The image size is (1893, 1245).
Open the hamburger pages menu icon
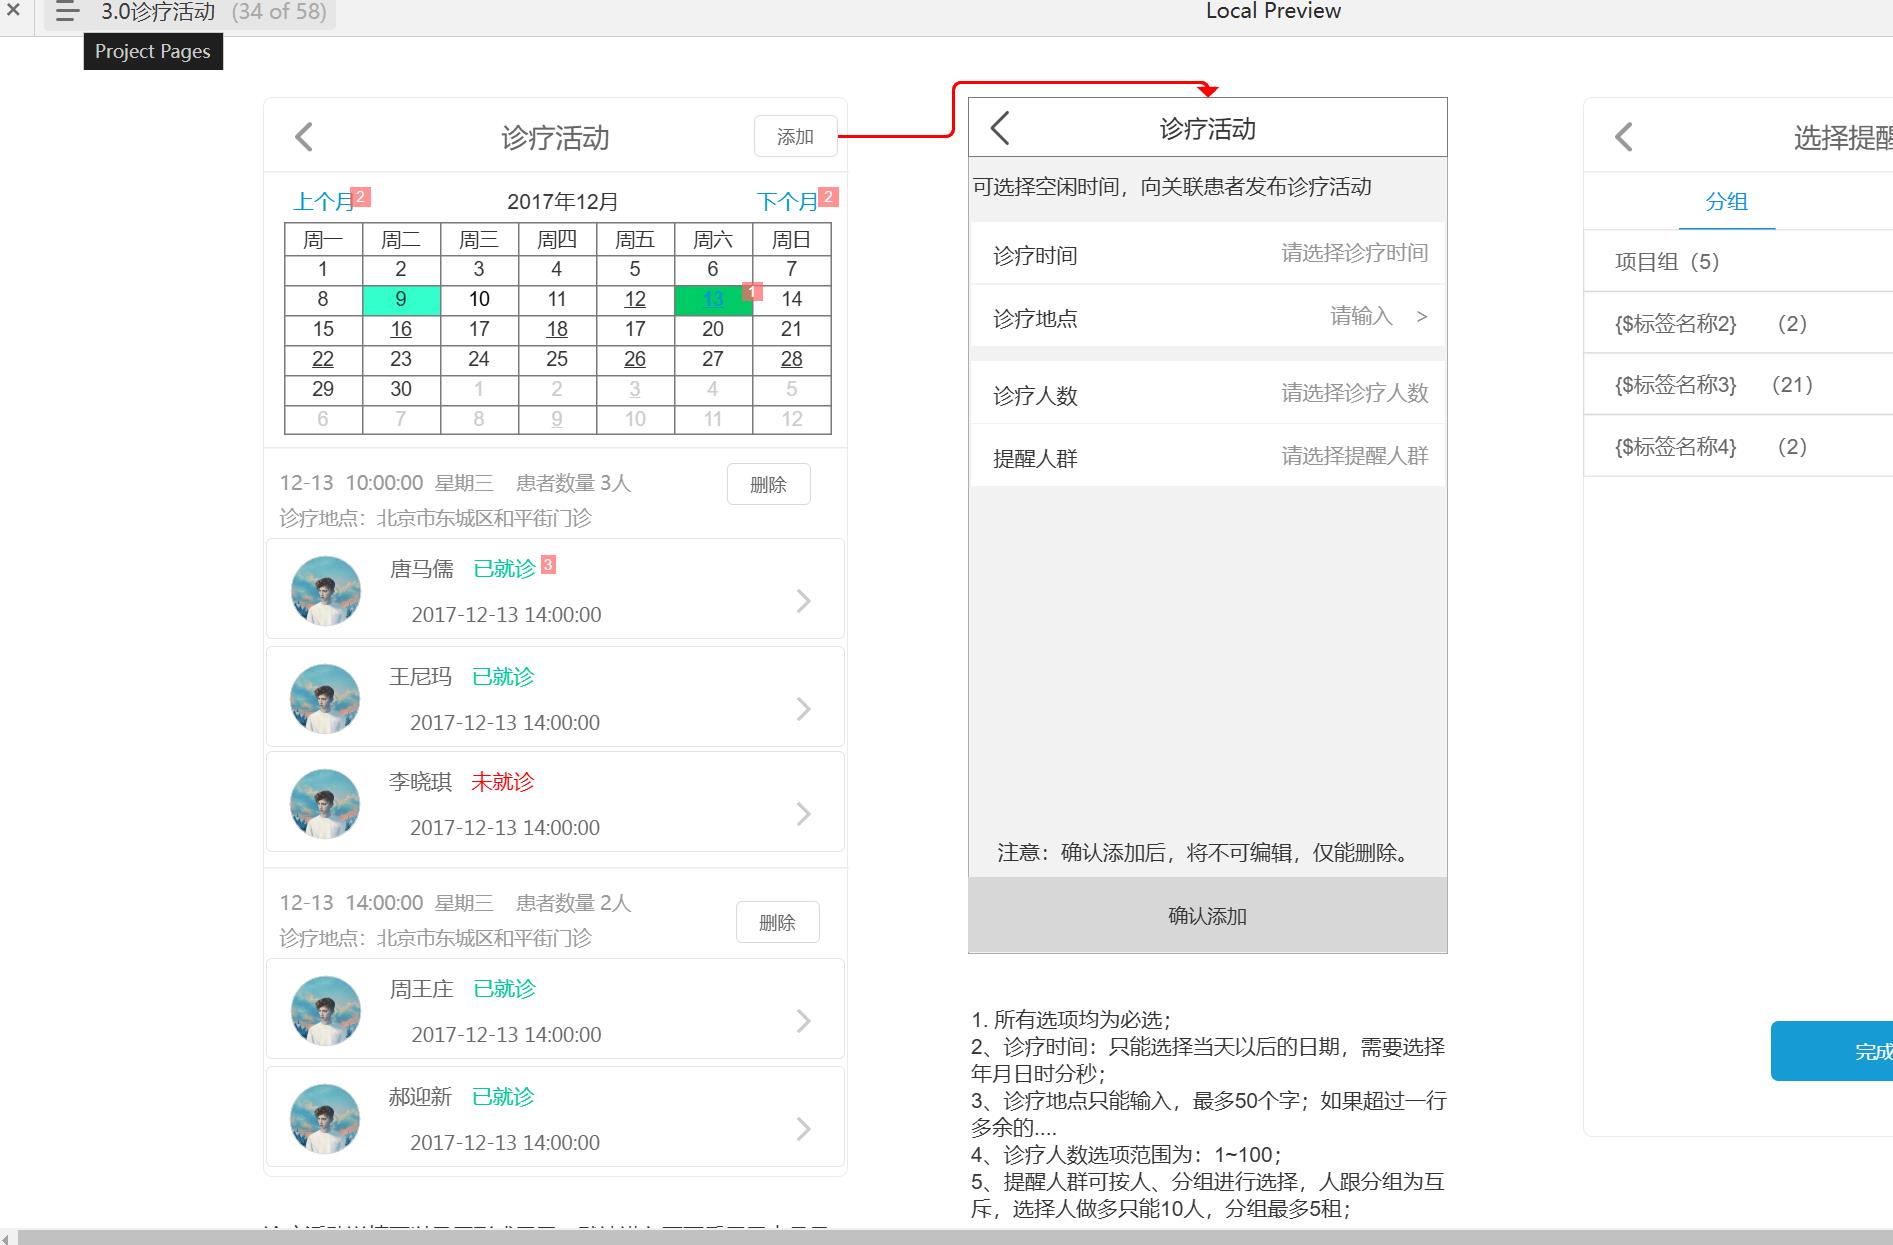coord(67,12)
